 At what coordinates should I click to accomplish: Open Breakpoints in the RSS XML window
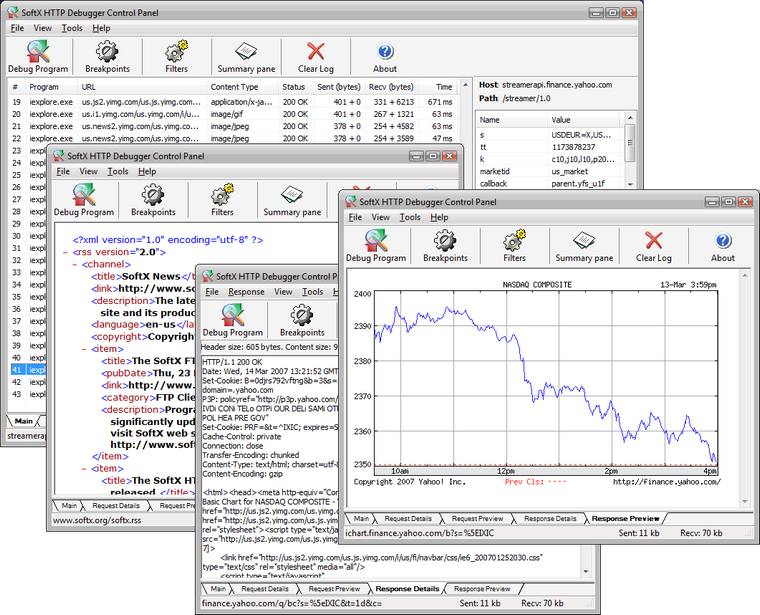click(153, 200)
